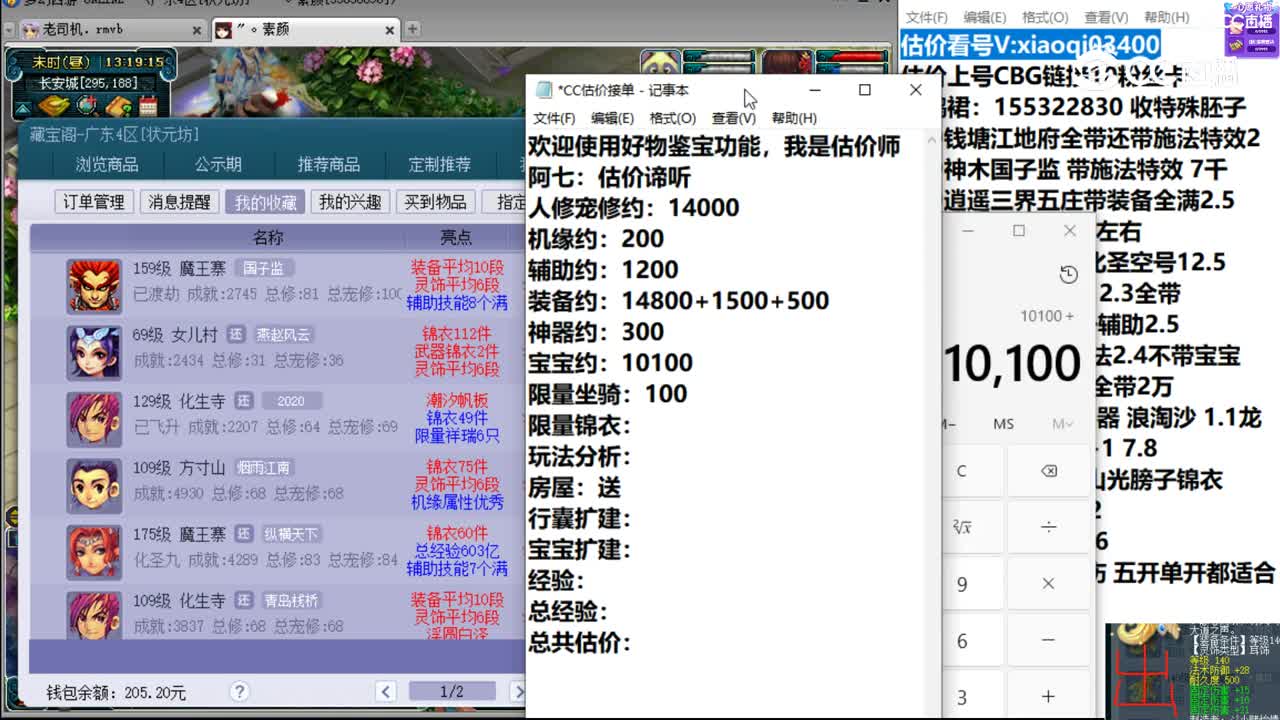Select the 109级 方寸山 character avatar
The width and height of the screenshot is (1280, 720).
pos(94,485)
